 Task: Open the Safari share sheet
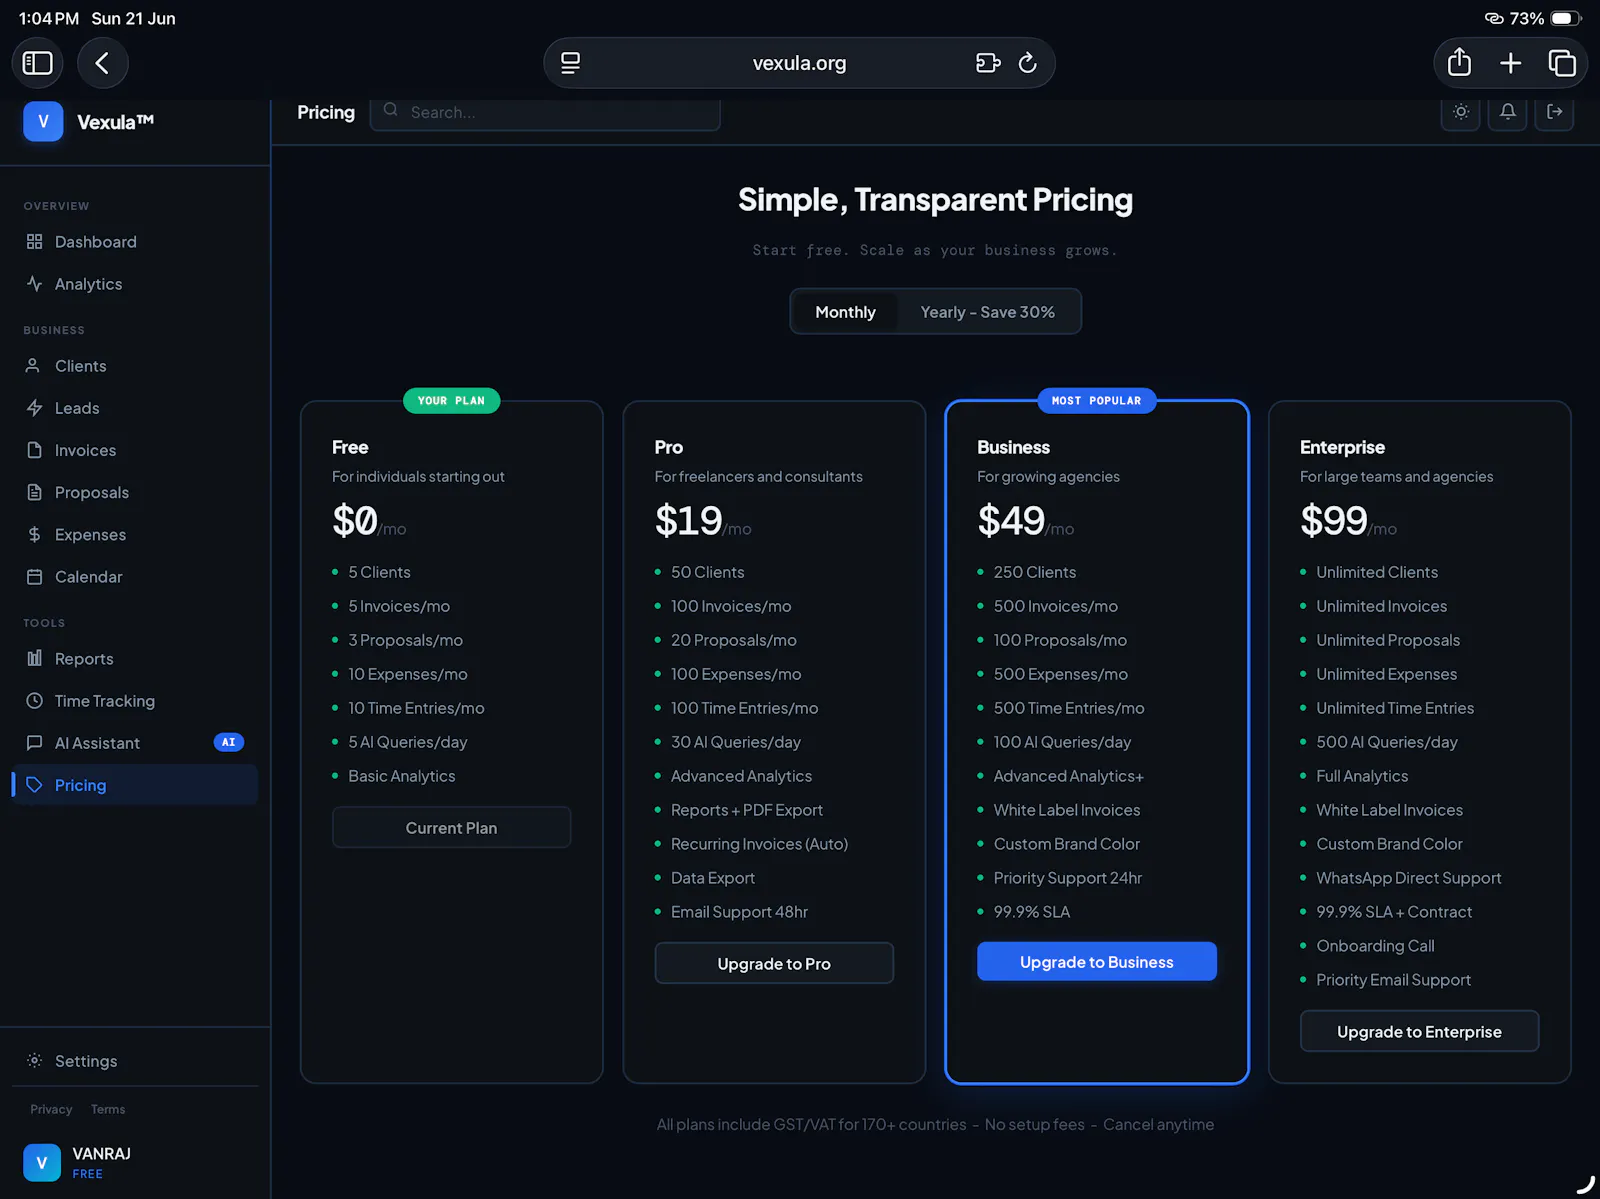pyautogui.click(x=1459, y=62)
